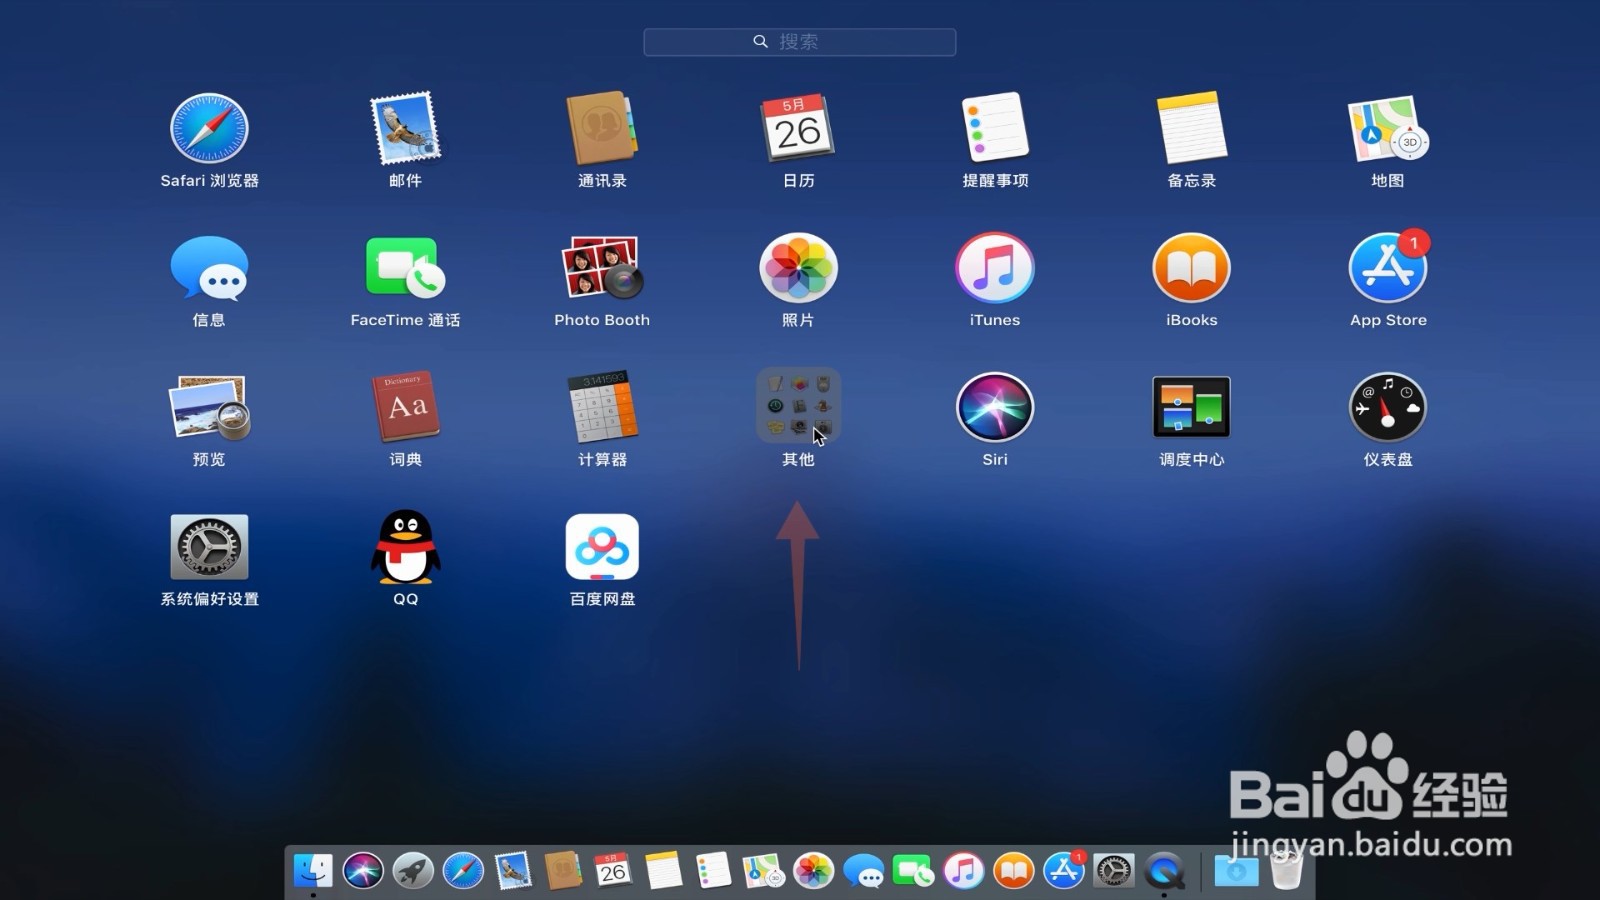Viewport: 1600px width, 900px height.
Task: Launch 预览 (Preview) from Launchpad
Action: click(209, 407)
